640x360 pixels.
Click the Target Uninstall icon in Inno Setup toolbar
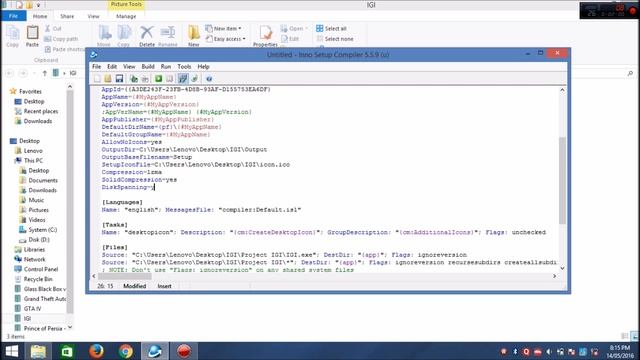[x=195, y=78]
